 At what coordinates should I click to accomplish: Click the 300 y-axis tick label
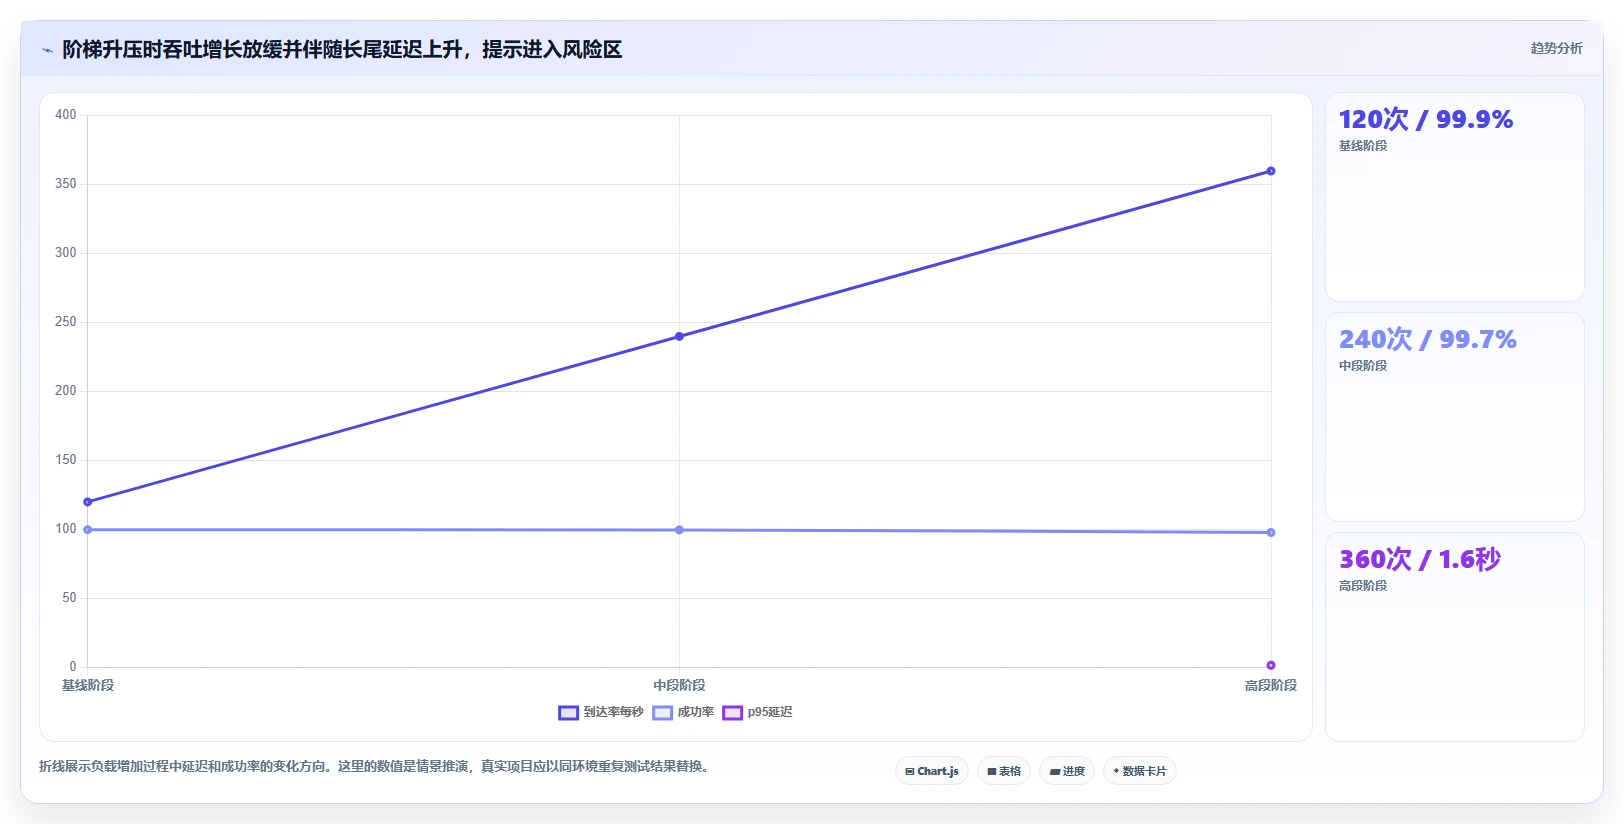tap(66, 253)
